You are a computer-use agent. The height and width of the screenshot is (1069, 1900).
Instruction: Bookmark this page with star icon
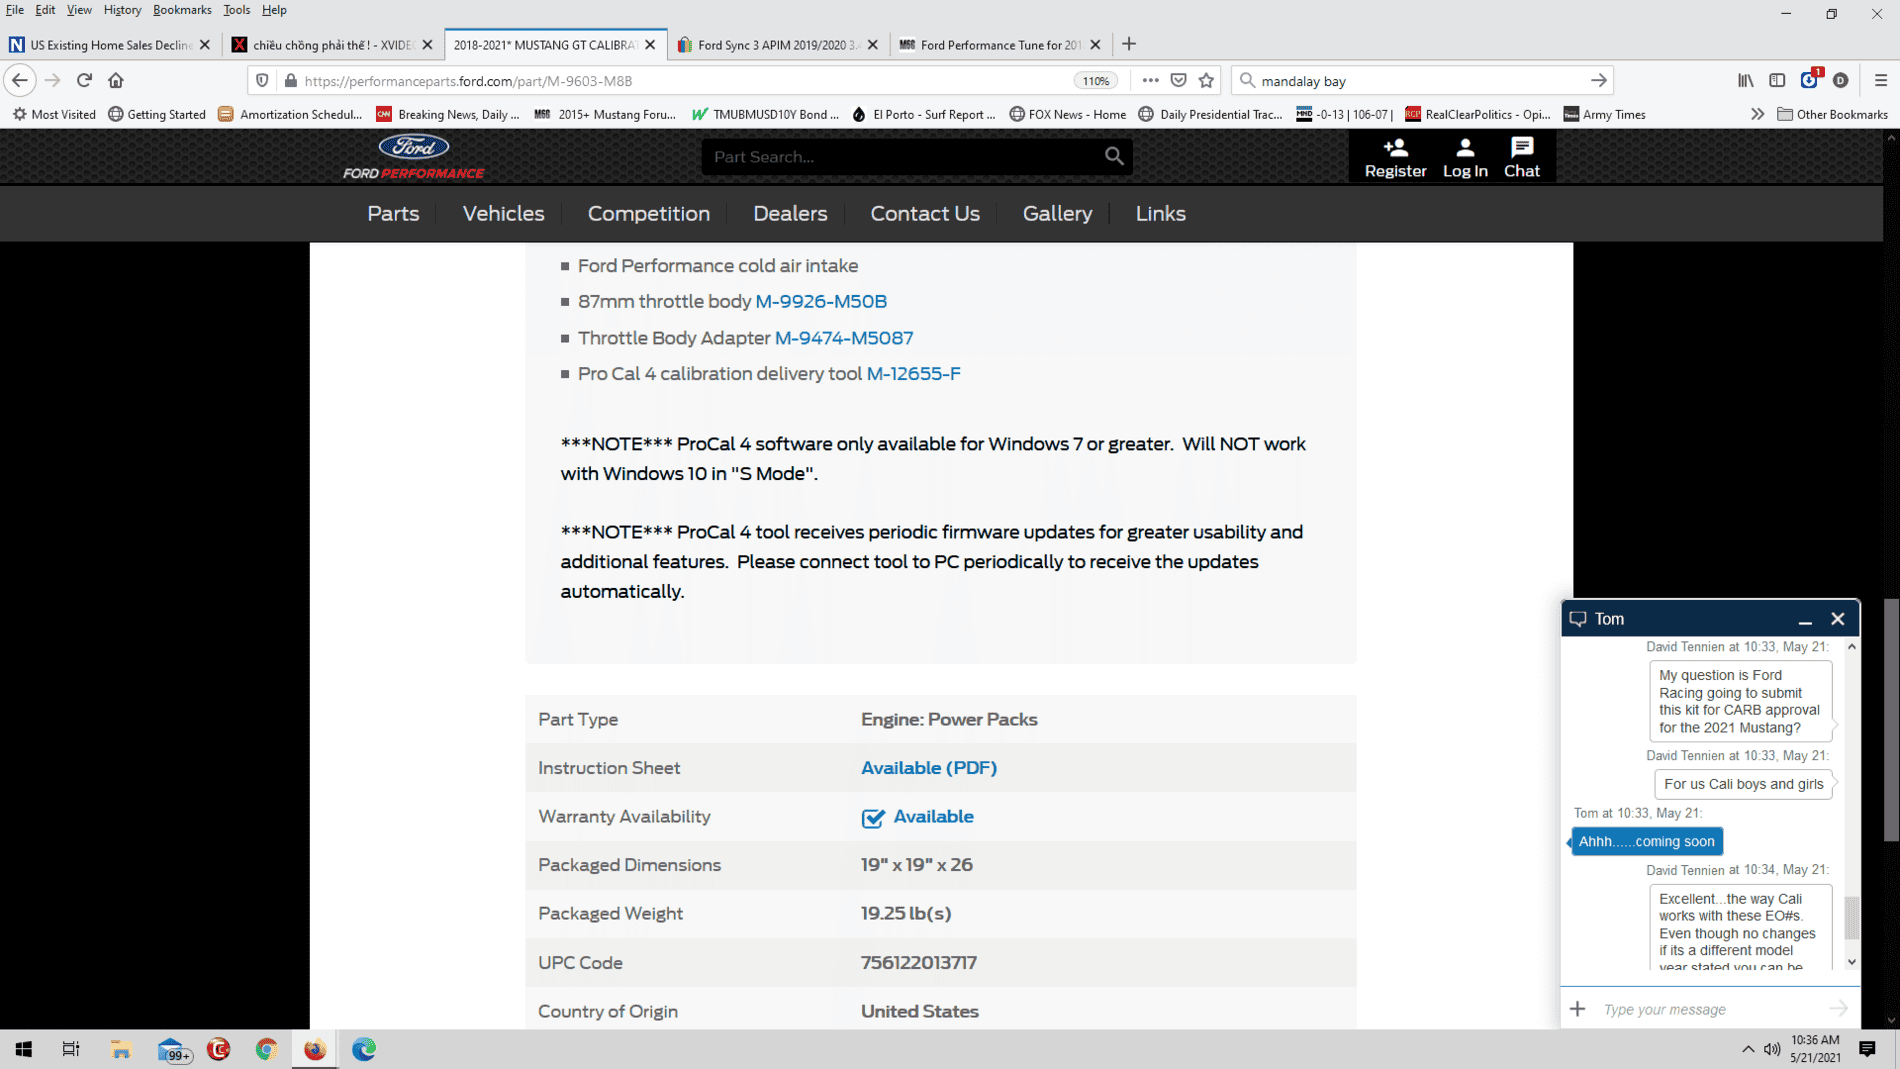[1206, 81]
